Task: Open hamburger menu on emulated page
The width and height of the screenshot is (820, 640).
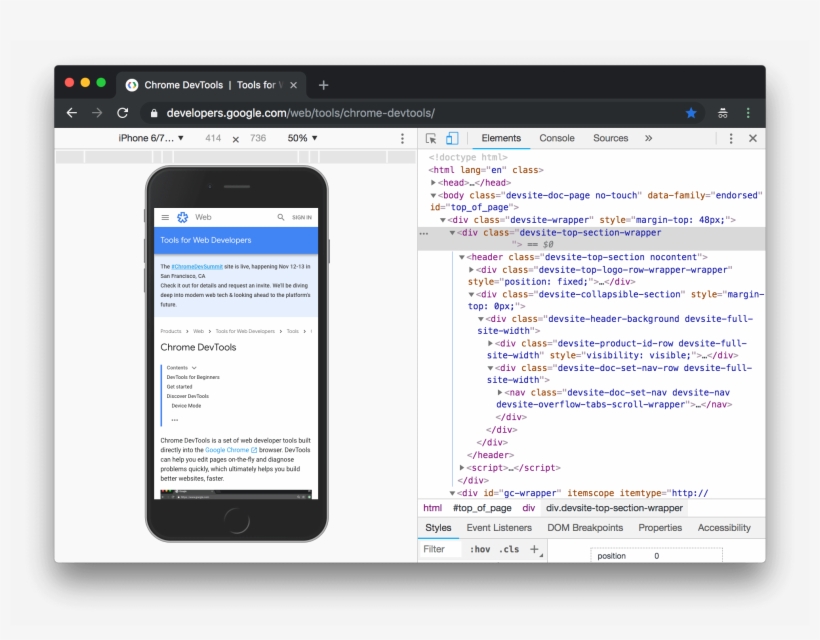Action: (x=165, y=218)
